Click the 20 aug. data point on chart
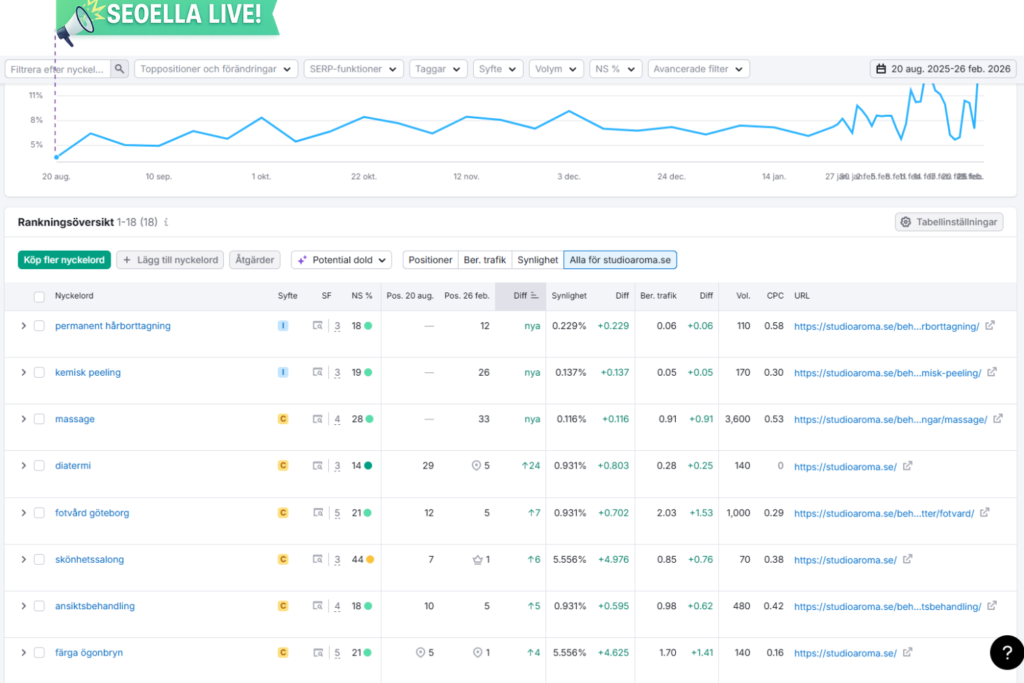Screen dimensions: 1024x683 pos(56,156)
